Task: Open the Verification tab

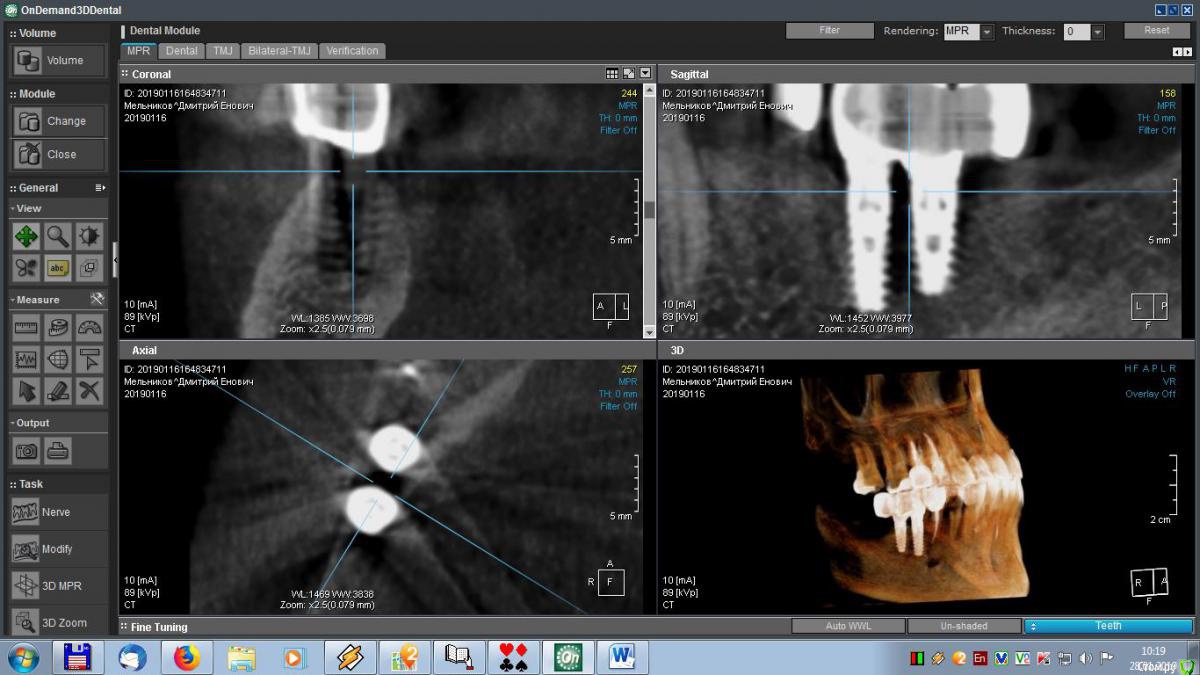Action: point(352,51)
